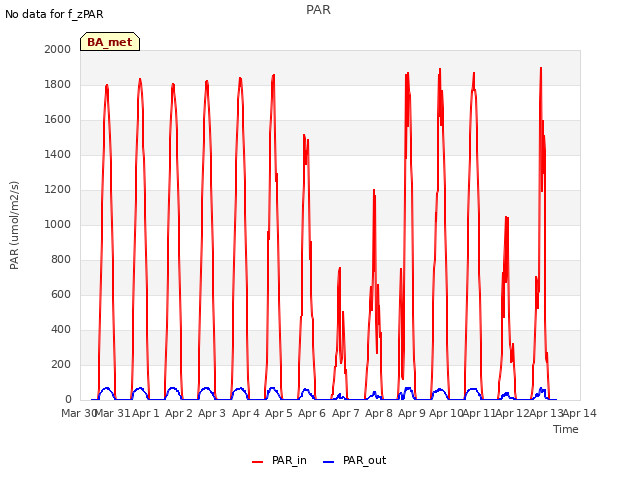The width and height of the screenshot is (640, 480).
Task: Click the 'Apr 14' x-axis date label
Action: tap(580, 413)
